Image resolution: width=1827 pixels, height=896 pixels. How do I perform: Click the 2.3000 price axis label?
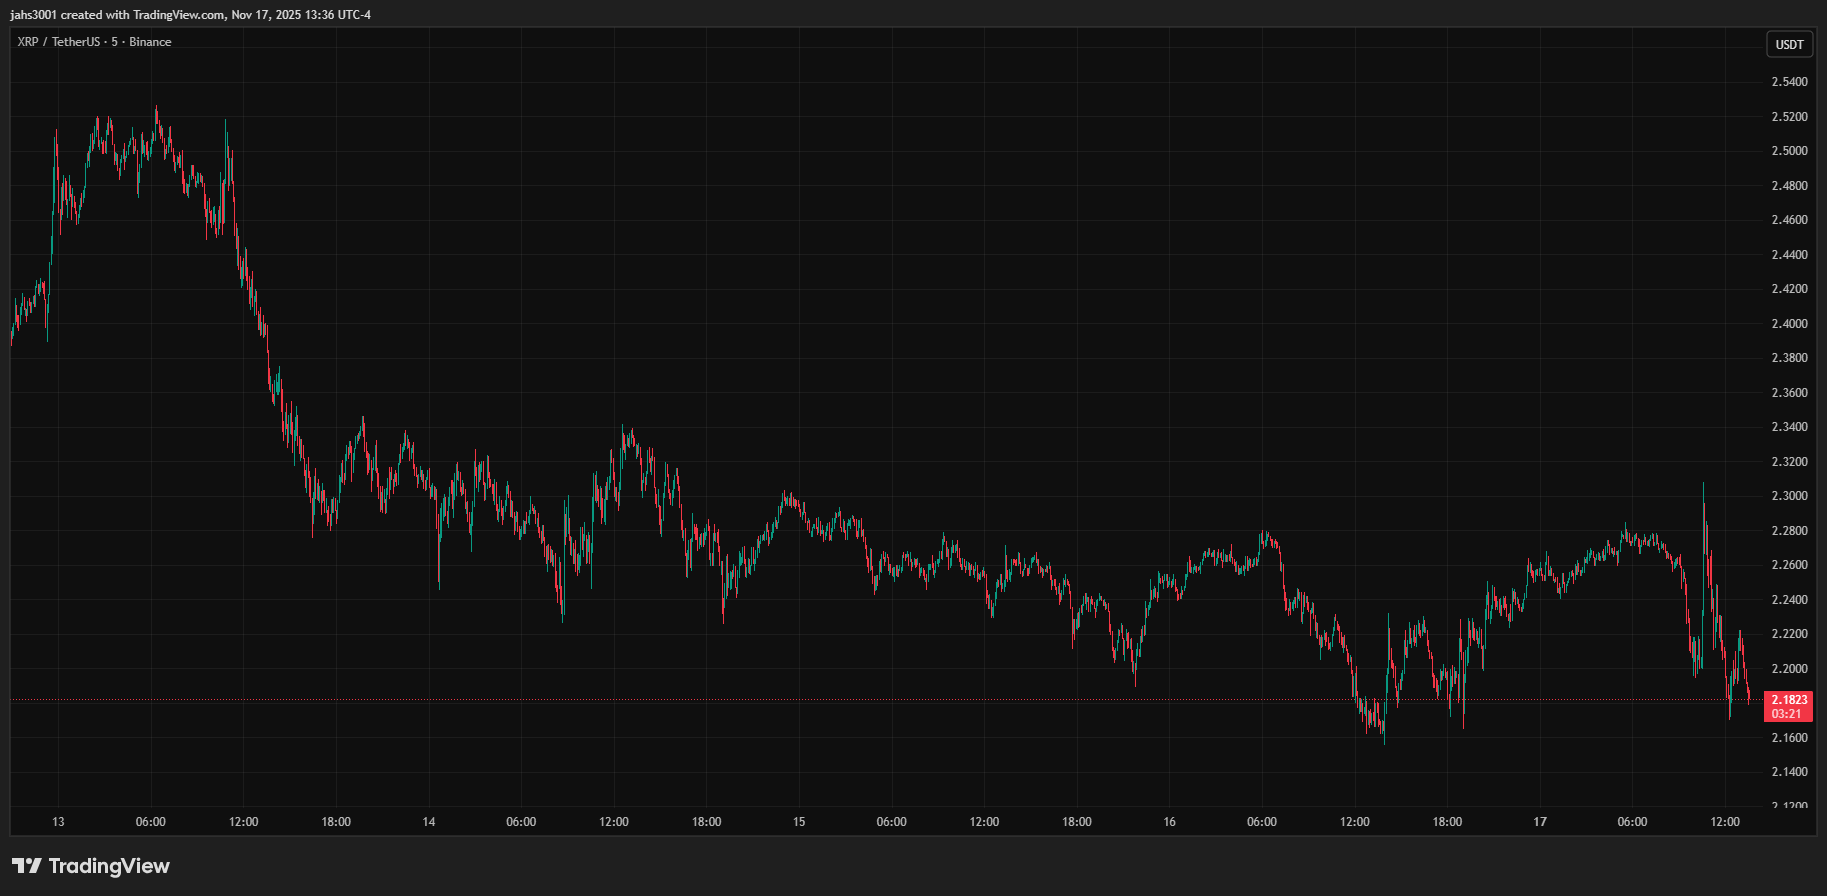1789,496
